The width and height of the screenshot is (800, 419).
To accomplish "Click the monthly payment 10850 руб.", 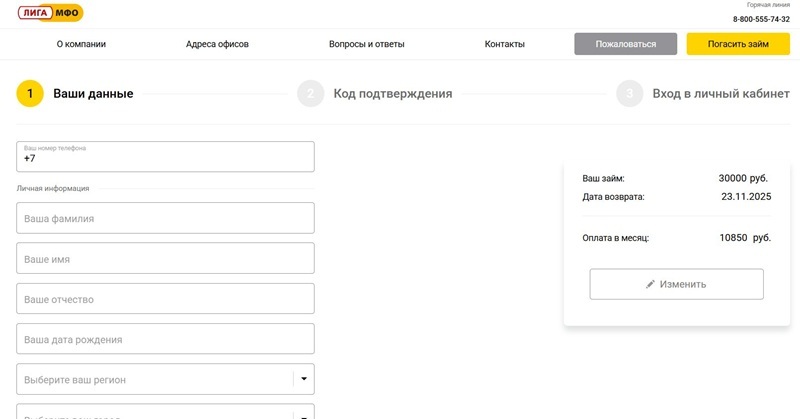I will click(x=745, y=237).
